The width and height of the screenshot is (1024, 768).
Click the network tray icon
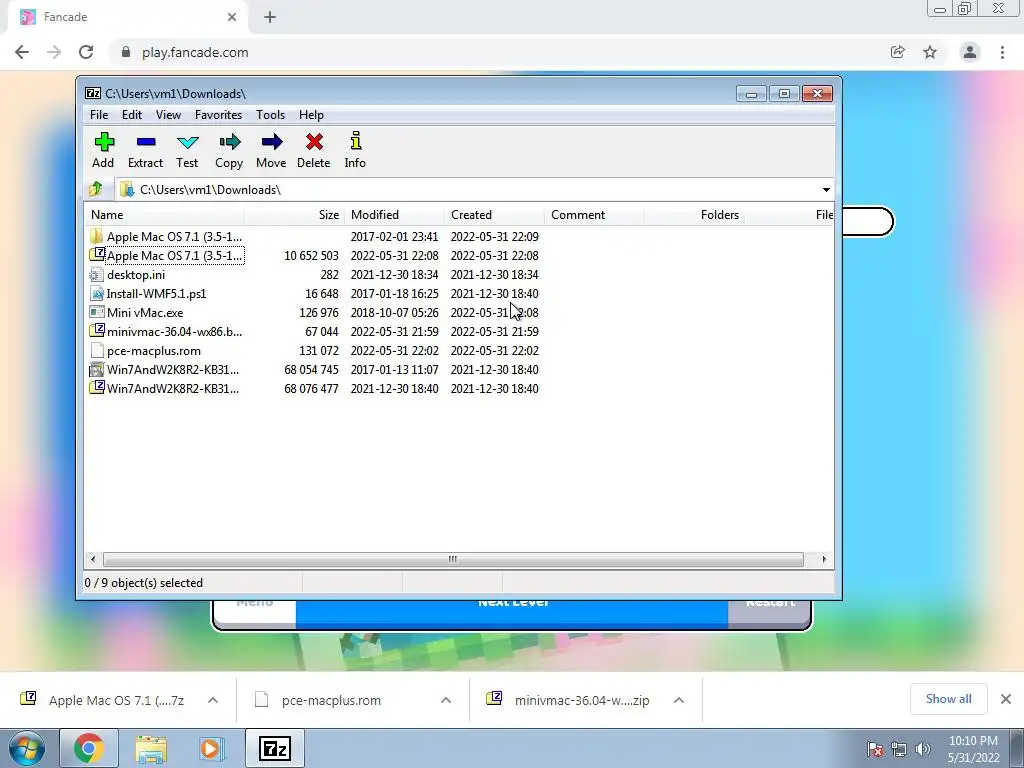(x=899, y=749)
